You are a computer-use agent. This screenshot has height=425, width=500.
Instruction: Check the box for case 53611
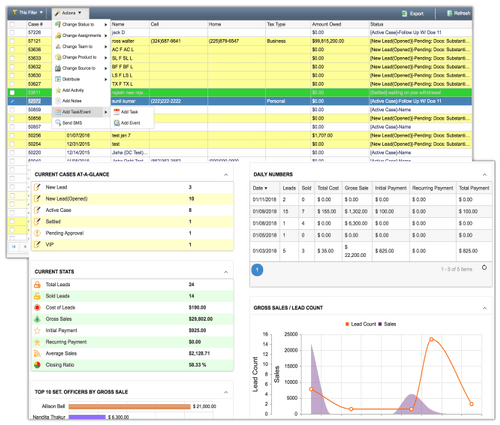pos(12,93)
